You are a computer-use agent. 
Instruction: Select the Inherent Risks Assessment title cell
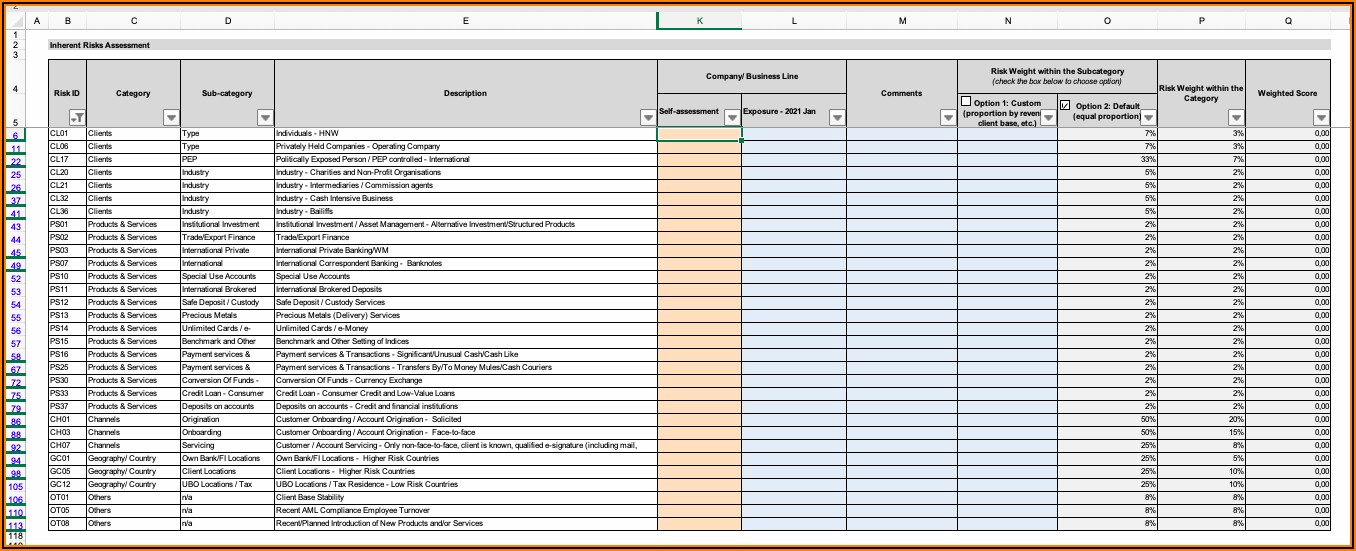click(100, 45)
